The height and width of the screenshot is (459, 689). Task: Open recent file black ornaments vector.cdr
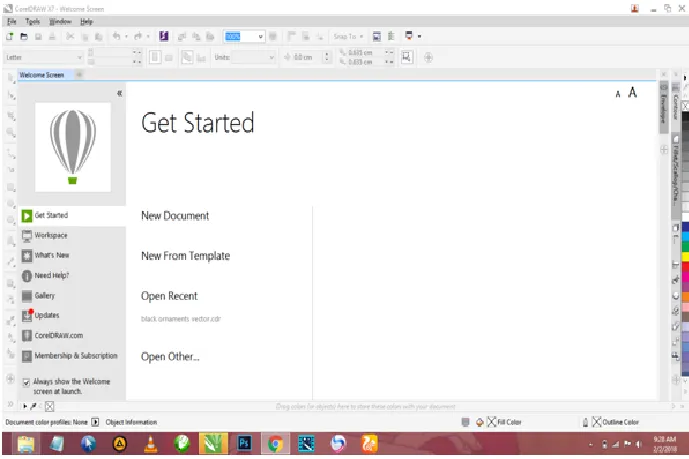pyautogui.click(x=181, y=319)
